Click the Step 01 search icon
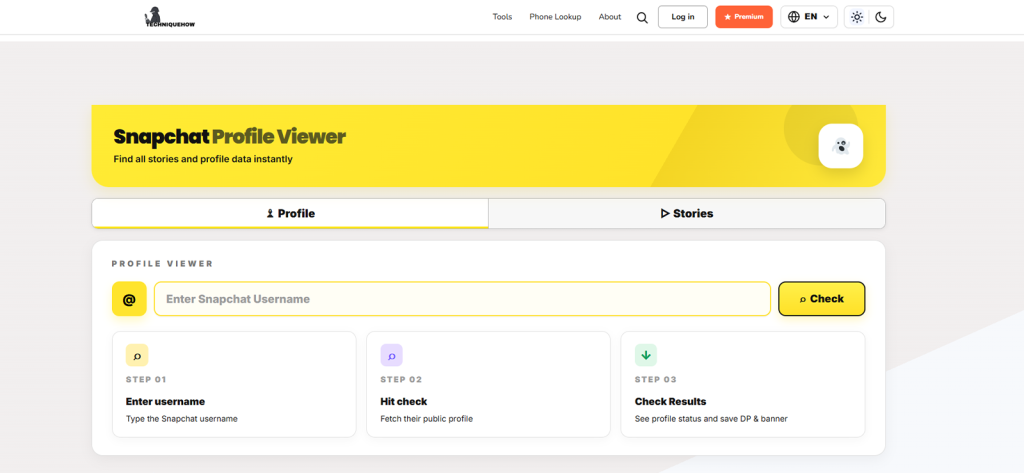The height and width of the screenshot is (473, 1024). click(137, 355)
